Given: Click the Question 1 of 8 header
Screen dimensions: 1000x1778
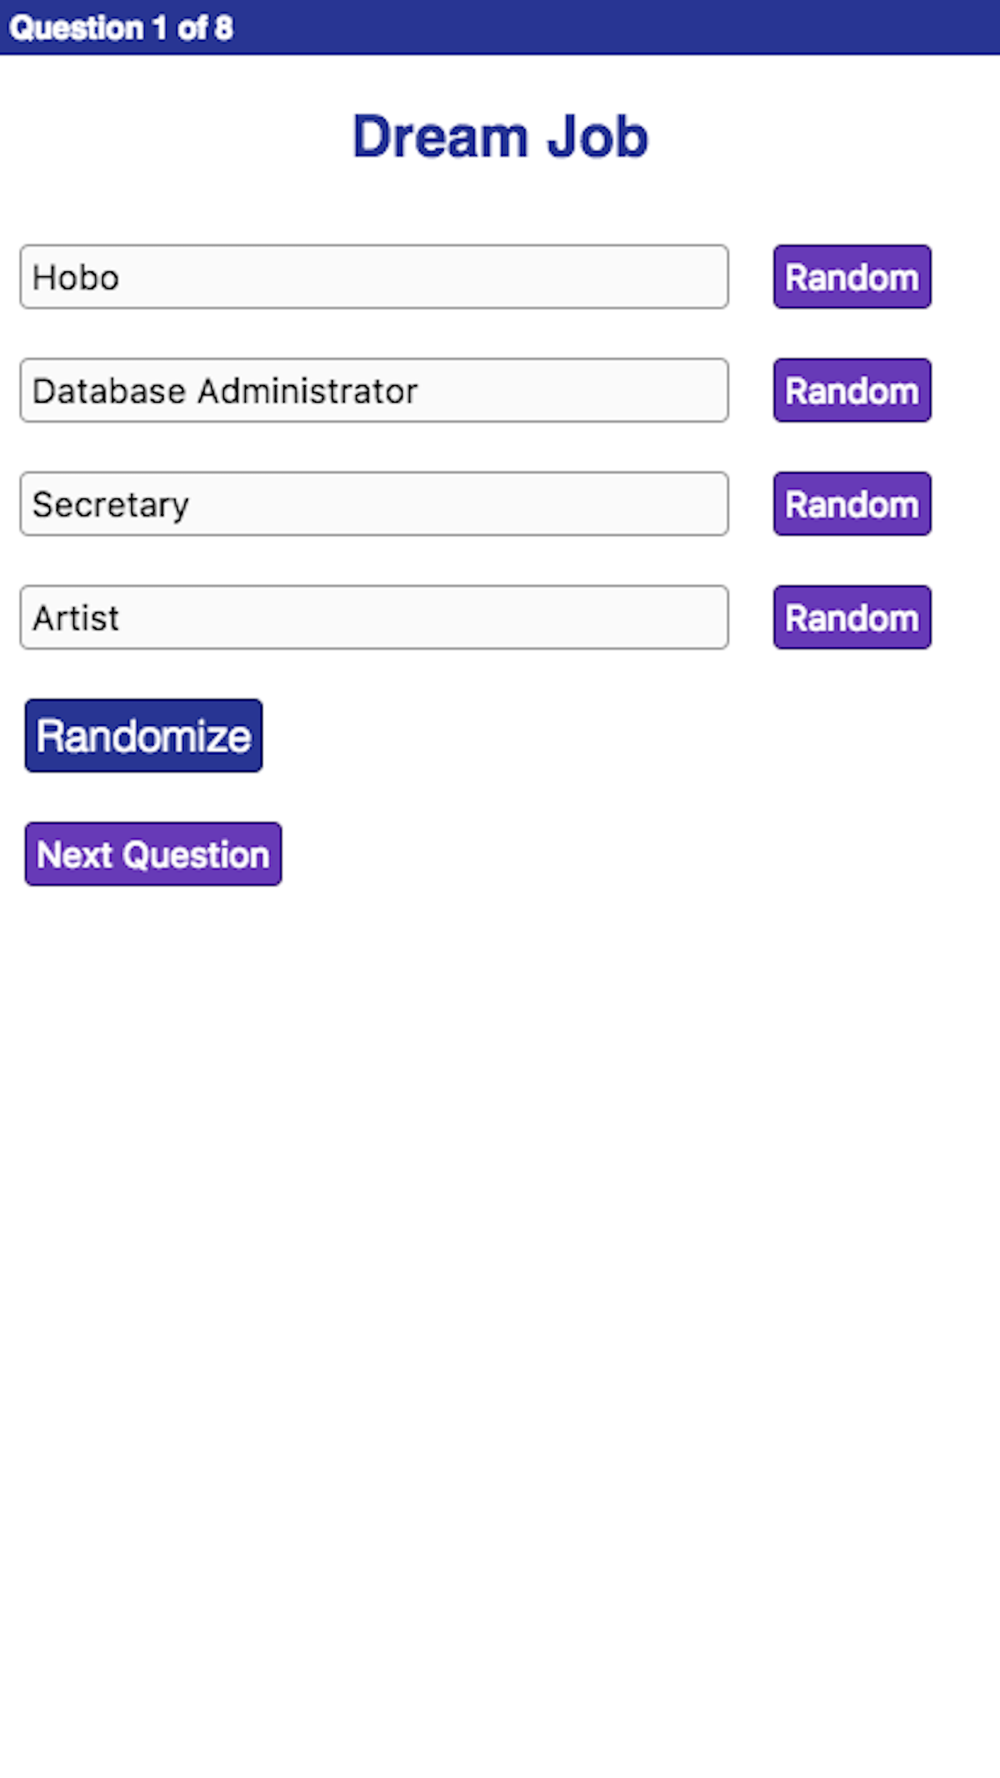Looking at the screenshot, I should (121, 27).
